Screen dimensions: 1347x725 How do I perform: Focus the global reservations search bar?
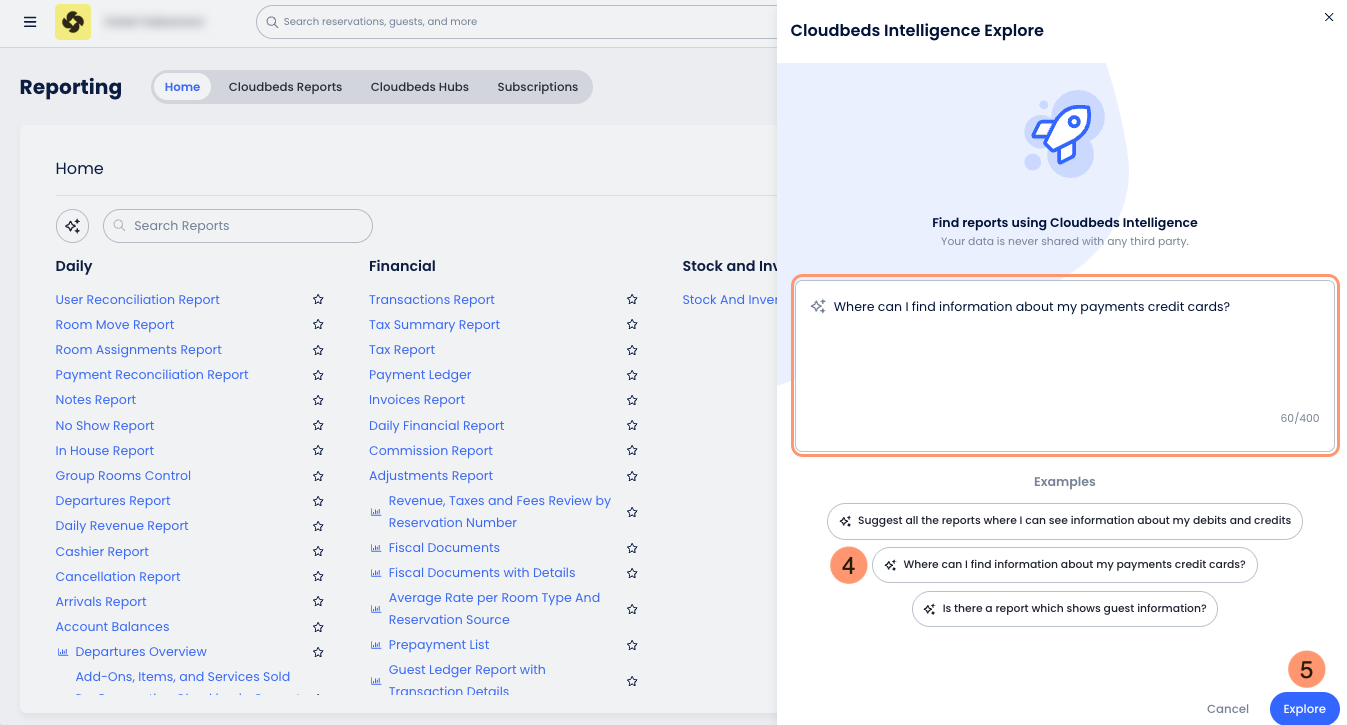516,22
